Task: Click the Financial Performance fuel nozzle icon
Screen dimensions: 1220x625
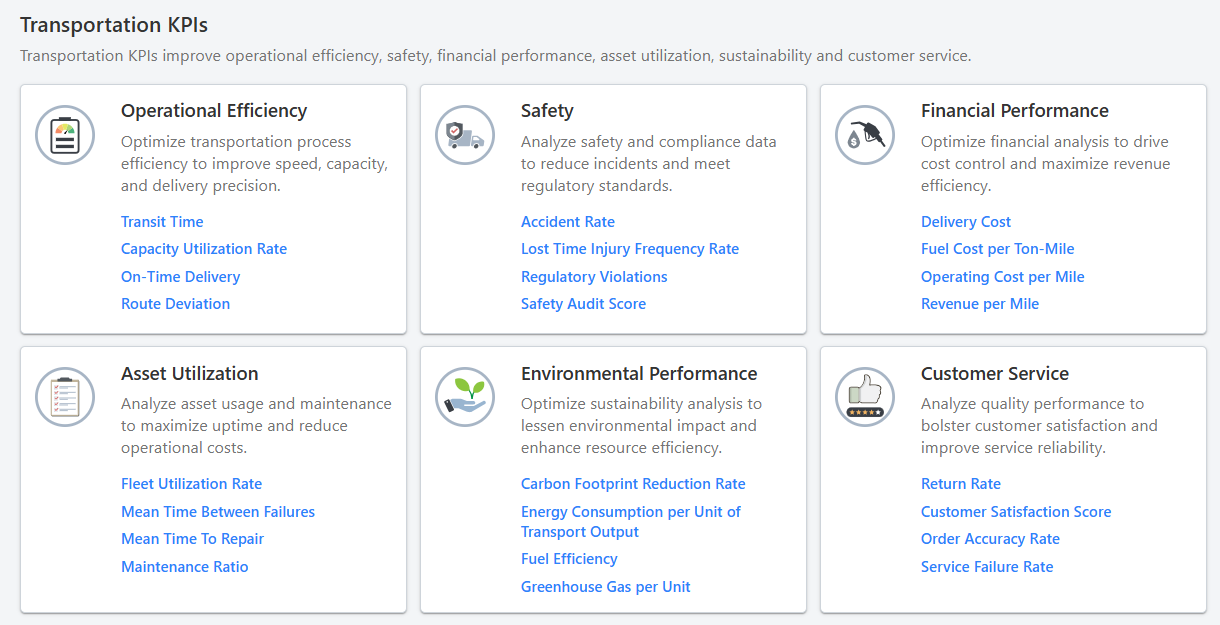Action: [x=865, y=135]
